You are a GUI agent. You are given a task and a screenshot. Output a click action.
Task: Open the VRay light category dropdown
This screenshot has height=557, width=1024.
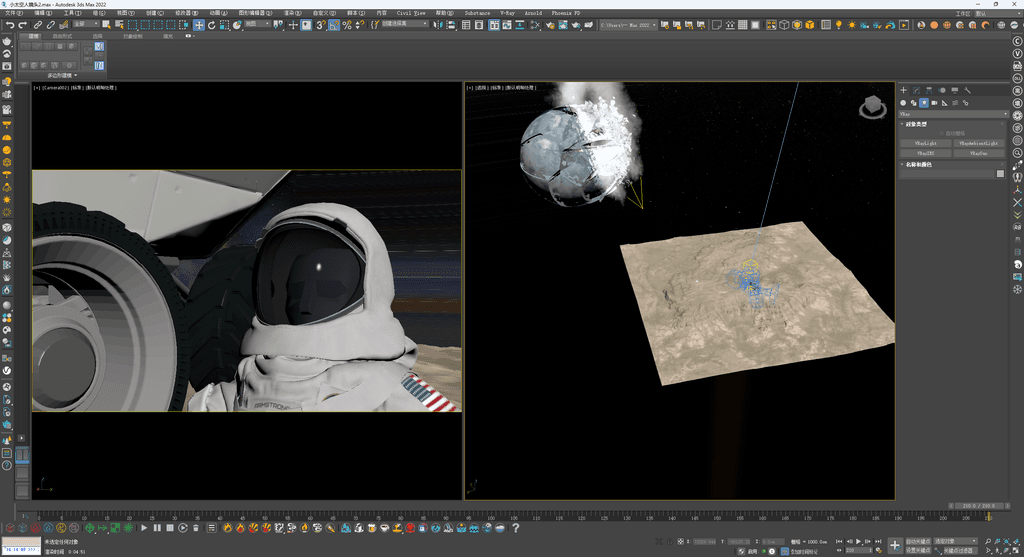pyautogui.click(x=950, y=114)
